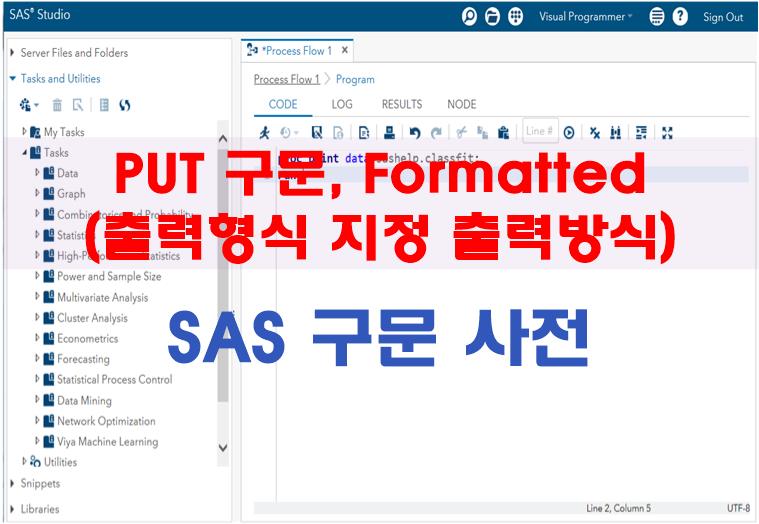Select the Data Mining folder
759x524 pixels.
coord(84,400)
